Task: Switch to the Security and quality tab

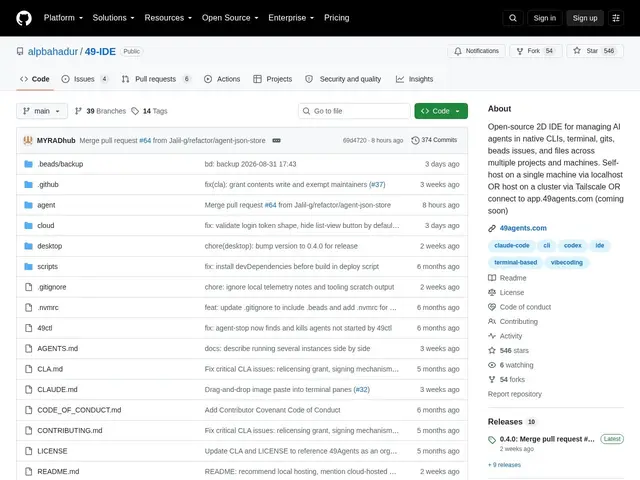Action: 343,79
